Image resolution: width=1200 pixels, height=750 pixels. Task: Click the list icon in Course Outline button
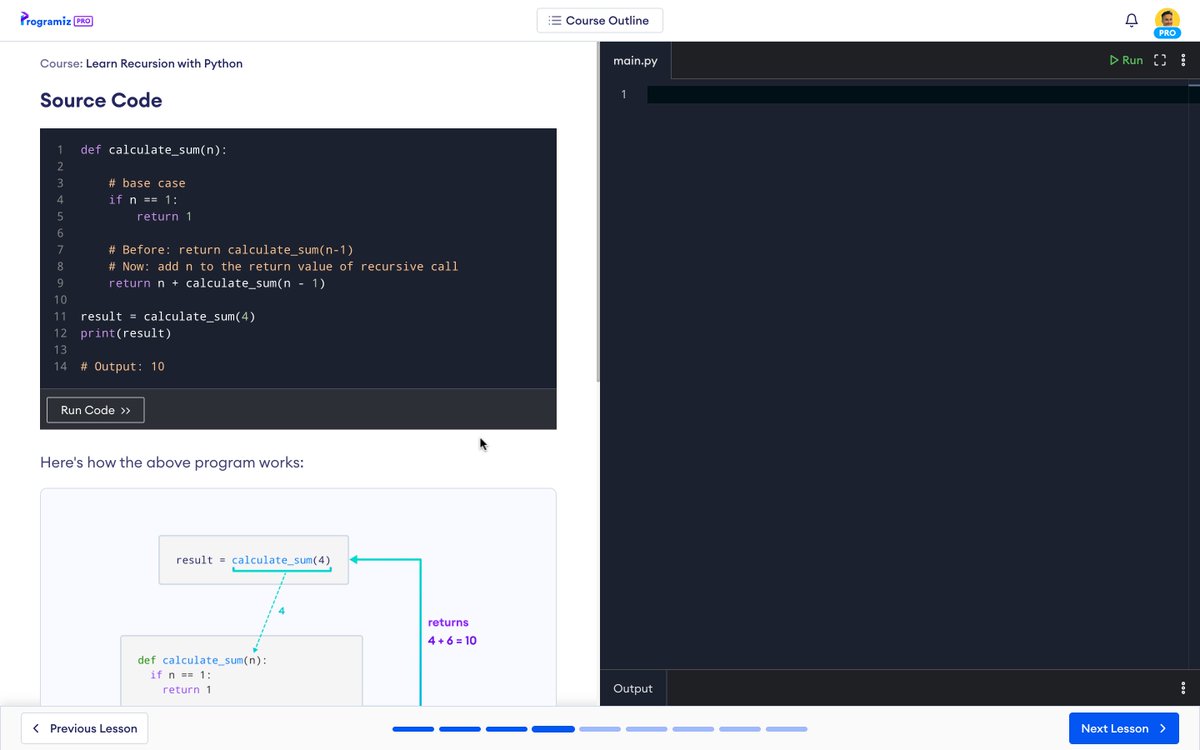click(x=555, y=20)
